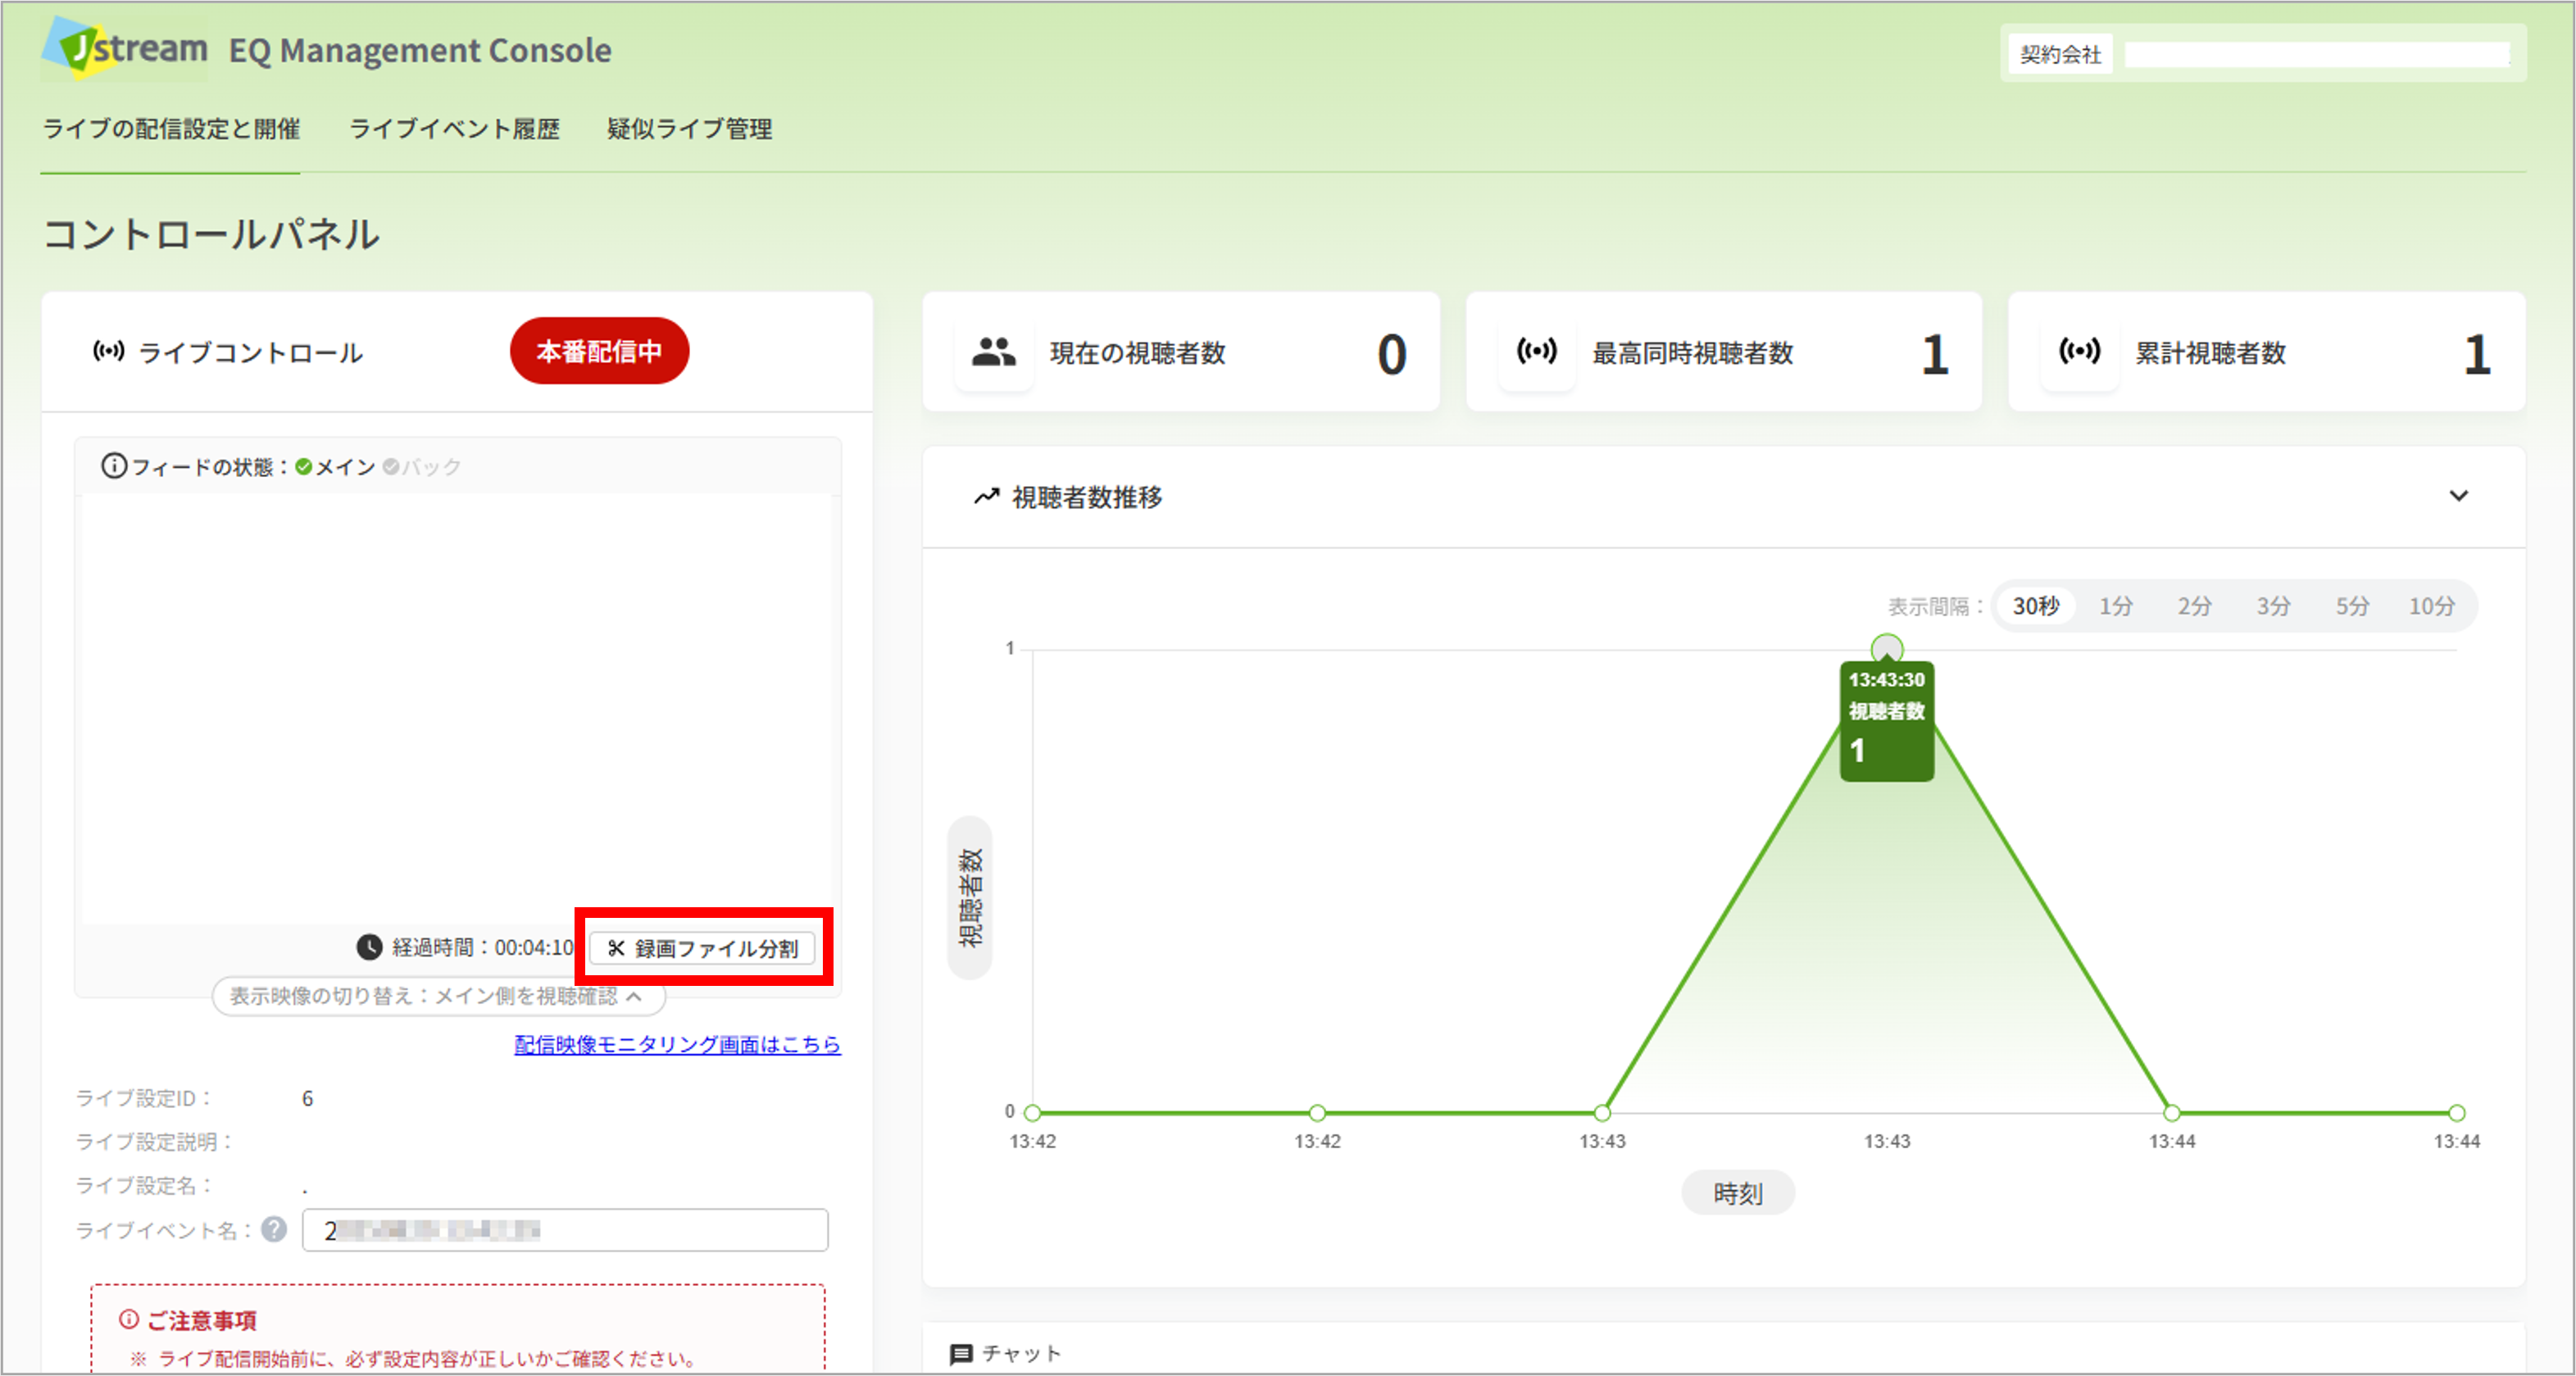Click the help icon beside ライブイベント名
The image size is (2576, 1376).
274,1229
